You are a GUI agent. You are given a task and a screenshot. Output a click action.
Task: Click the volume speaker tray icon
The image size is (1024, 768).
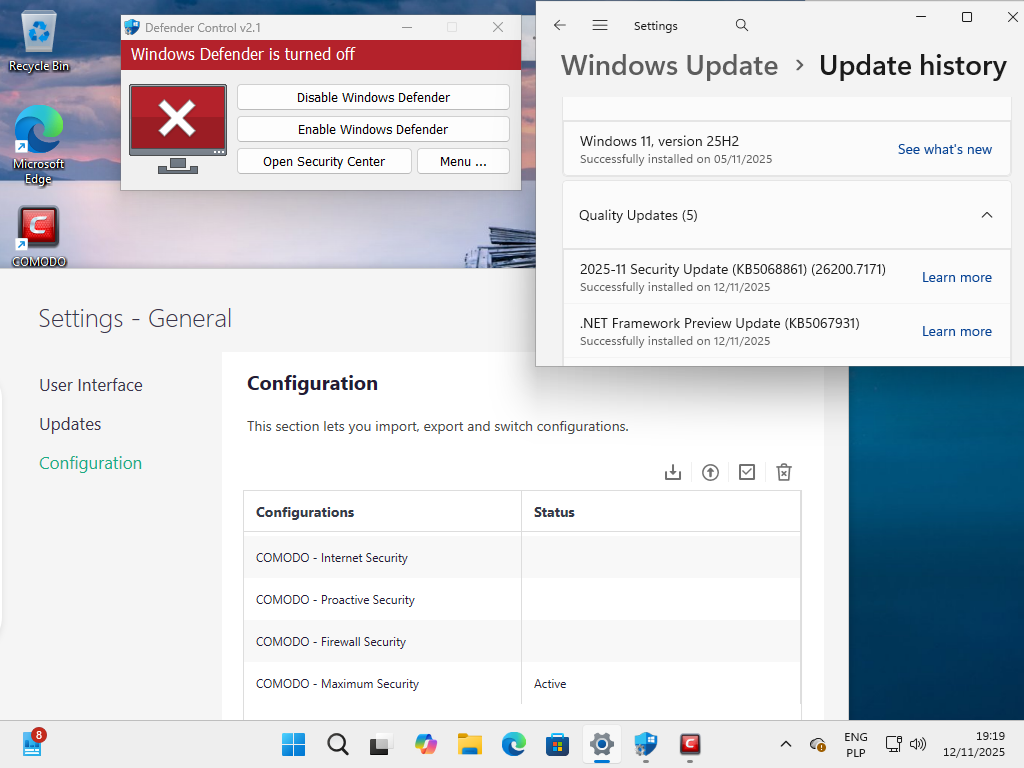pyautogui.click(x=918, y=744)
